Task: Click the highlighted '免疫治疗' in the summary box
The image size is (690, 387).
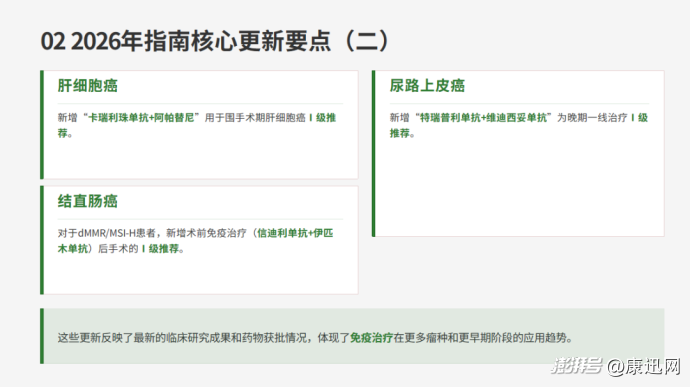Action: click(x=371, y=338)
